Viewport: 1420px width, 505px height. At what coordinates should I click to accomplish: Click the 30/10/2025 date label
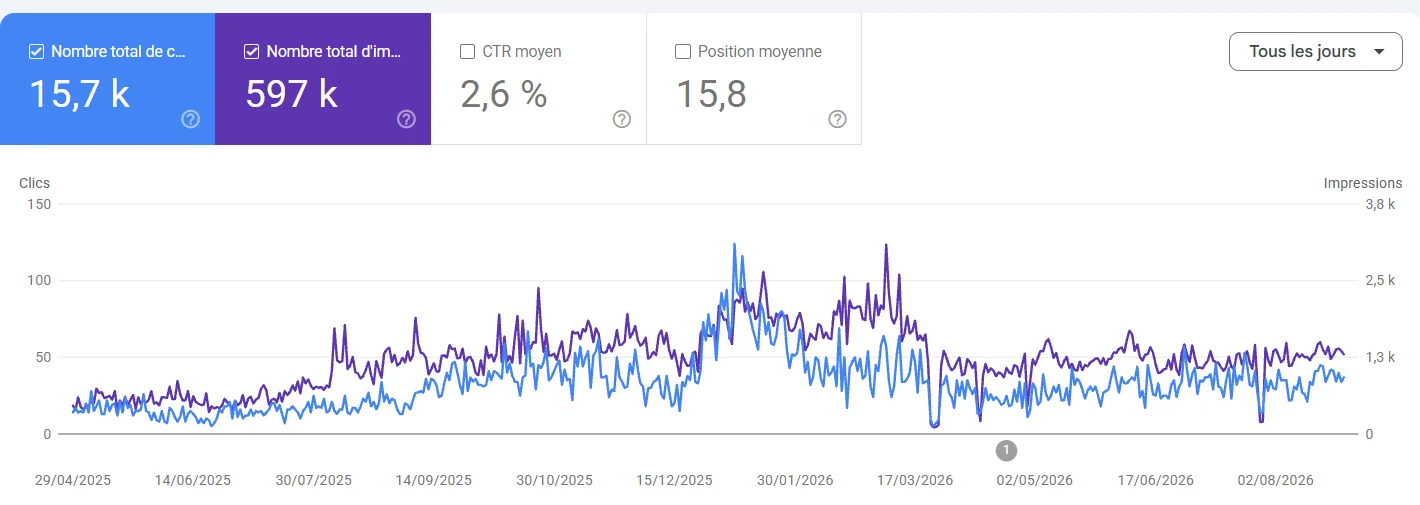555,480
